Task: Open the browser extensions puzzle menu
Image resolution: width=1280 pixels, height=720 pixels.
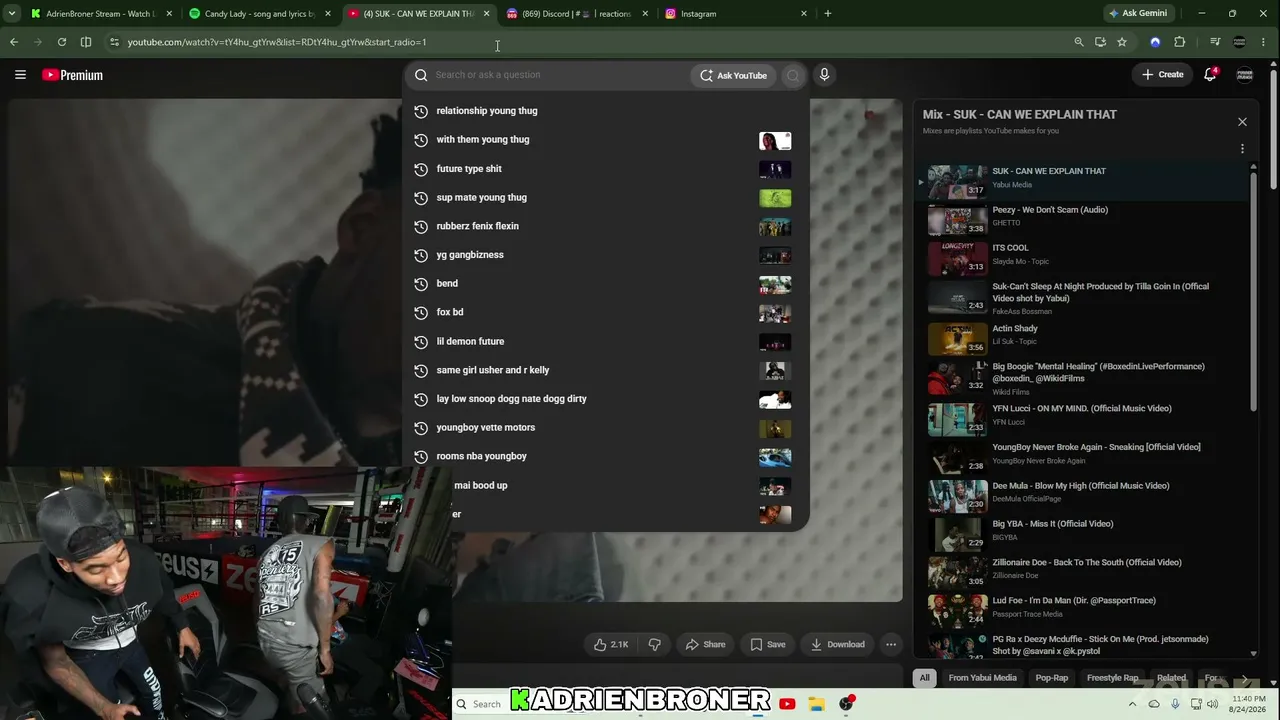Action: 1180,42
